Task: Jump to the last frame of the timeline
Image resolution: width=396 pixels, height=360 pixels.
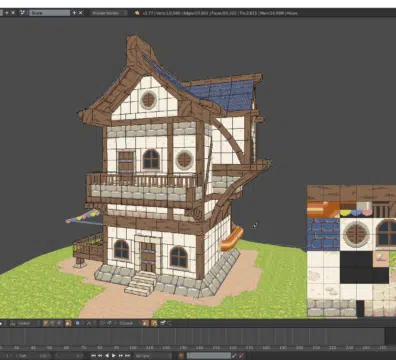Action: [x=127, y=356]
